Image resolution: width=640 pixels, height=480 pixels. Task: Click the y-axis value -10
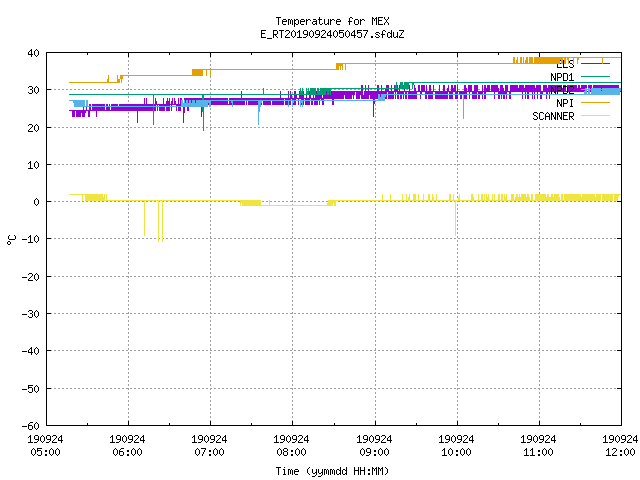31,239
